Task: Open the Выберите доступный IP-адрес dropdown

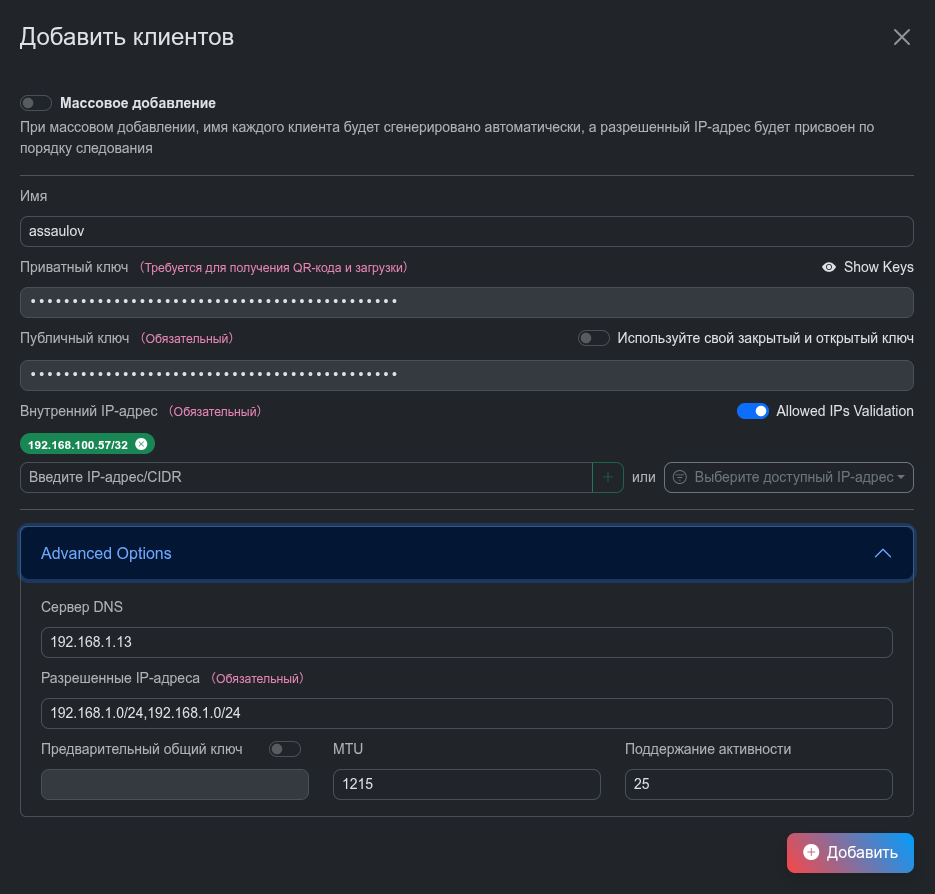Action: click(788, 477)
